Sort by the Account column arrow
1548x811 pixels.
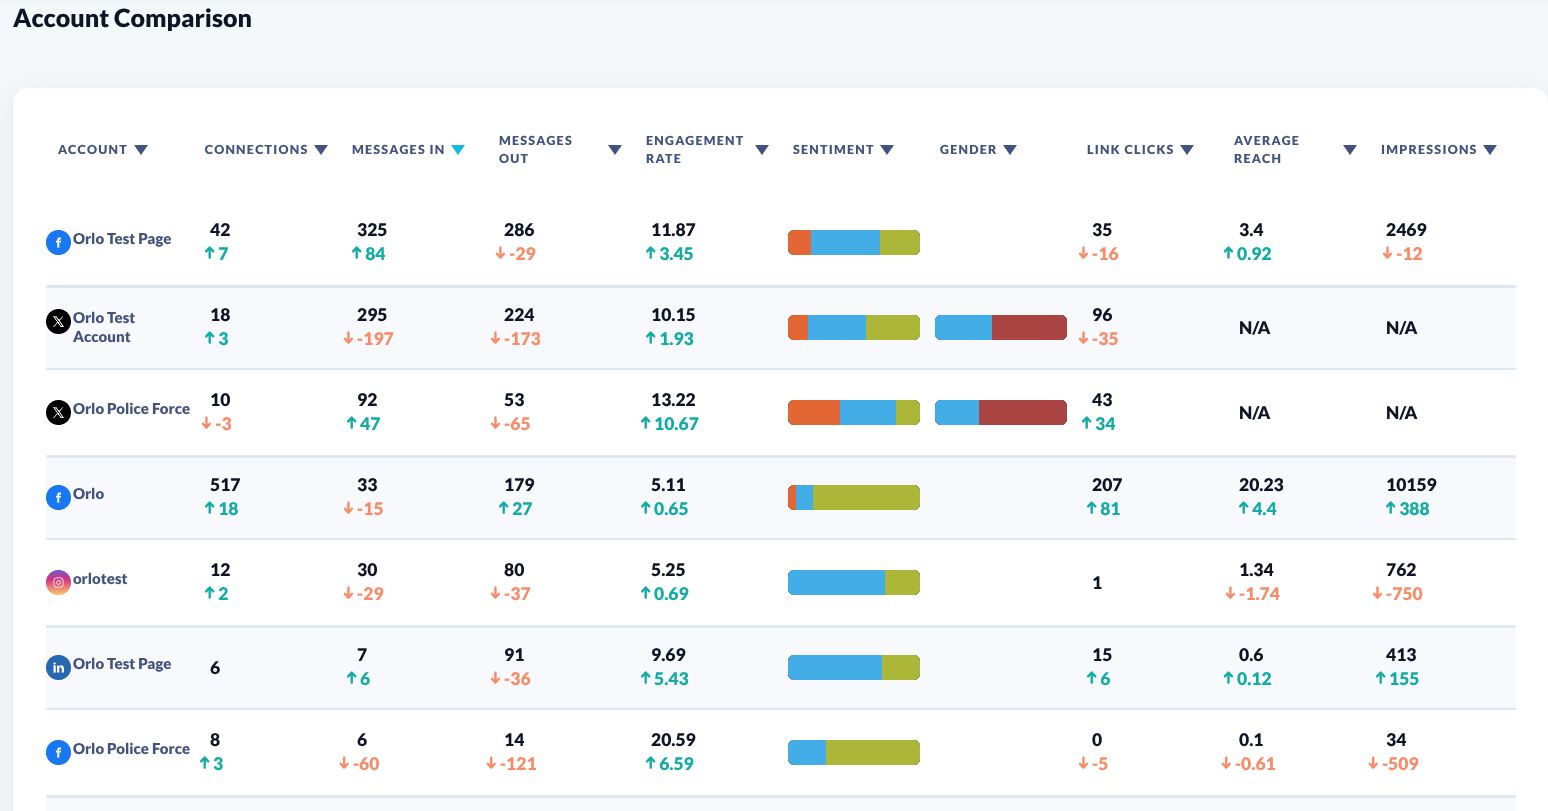[x=141, y=150]
